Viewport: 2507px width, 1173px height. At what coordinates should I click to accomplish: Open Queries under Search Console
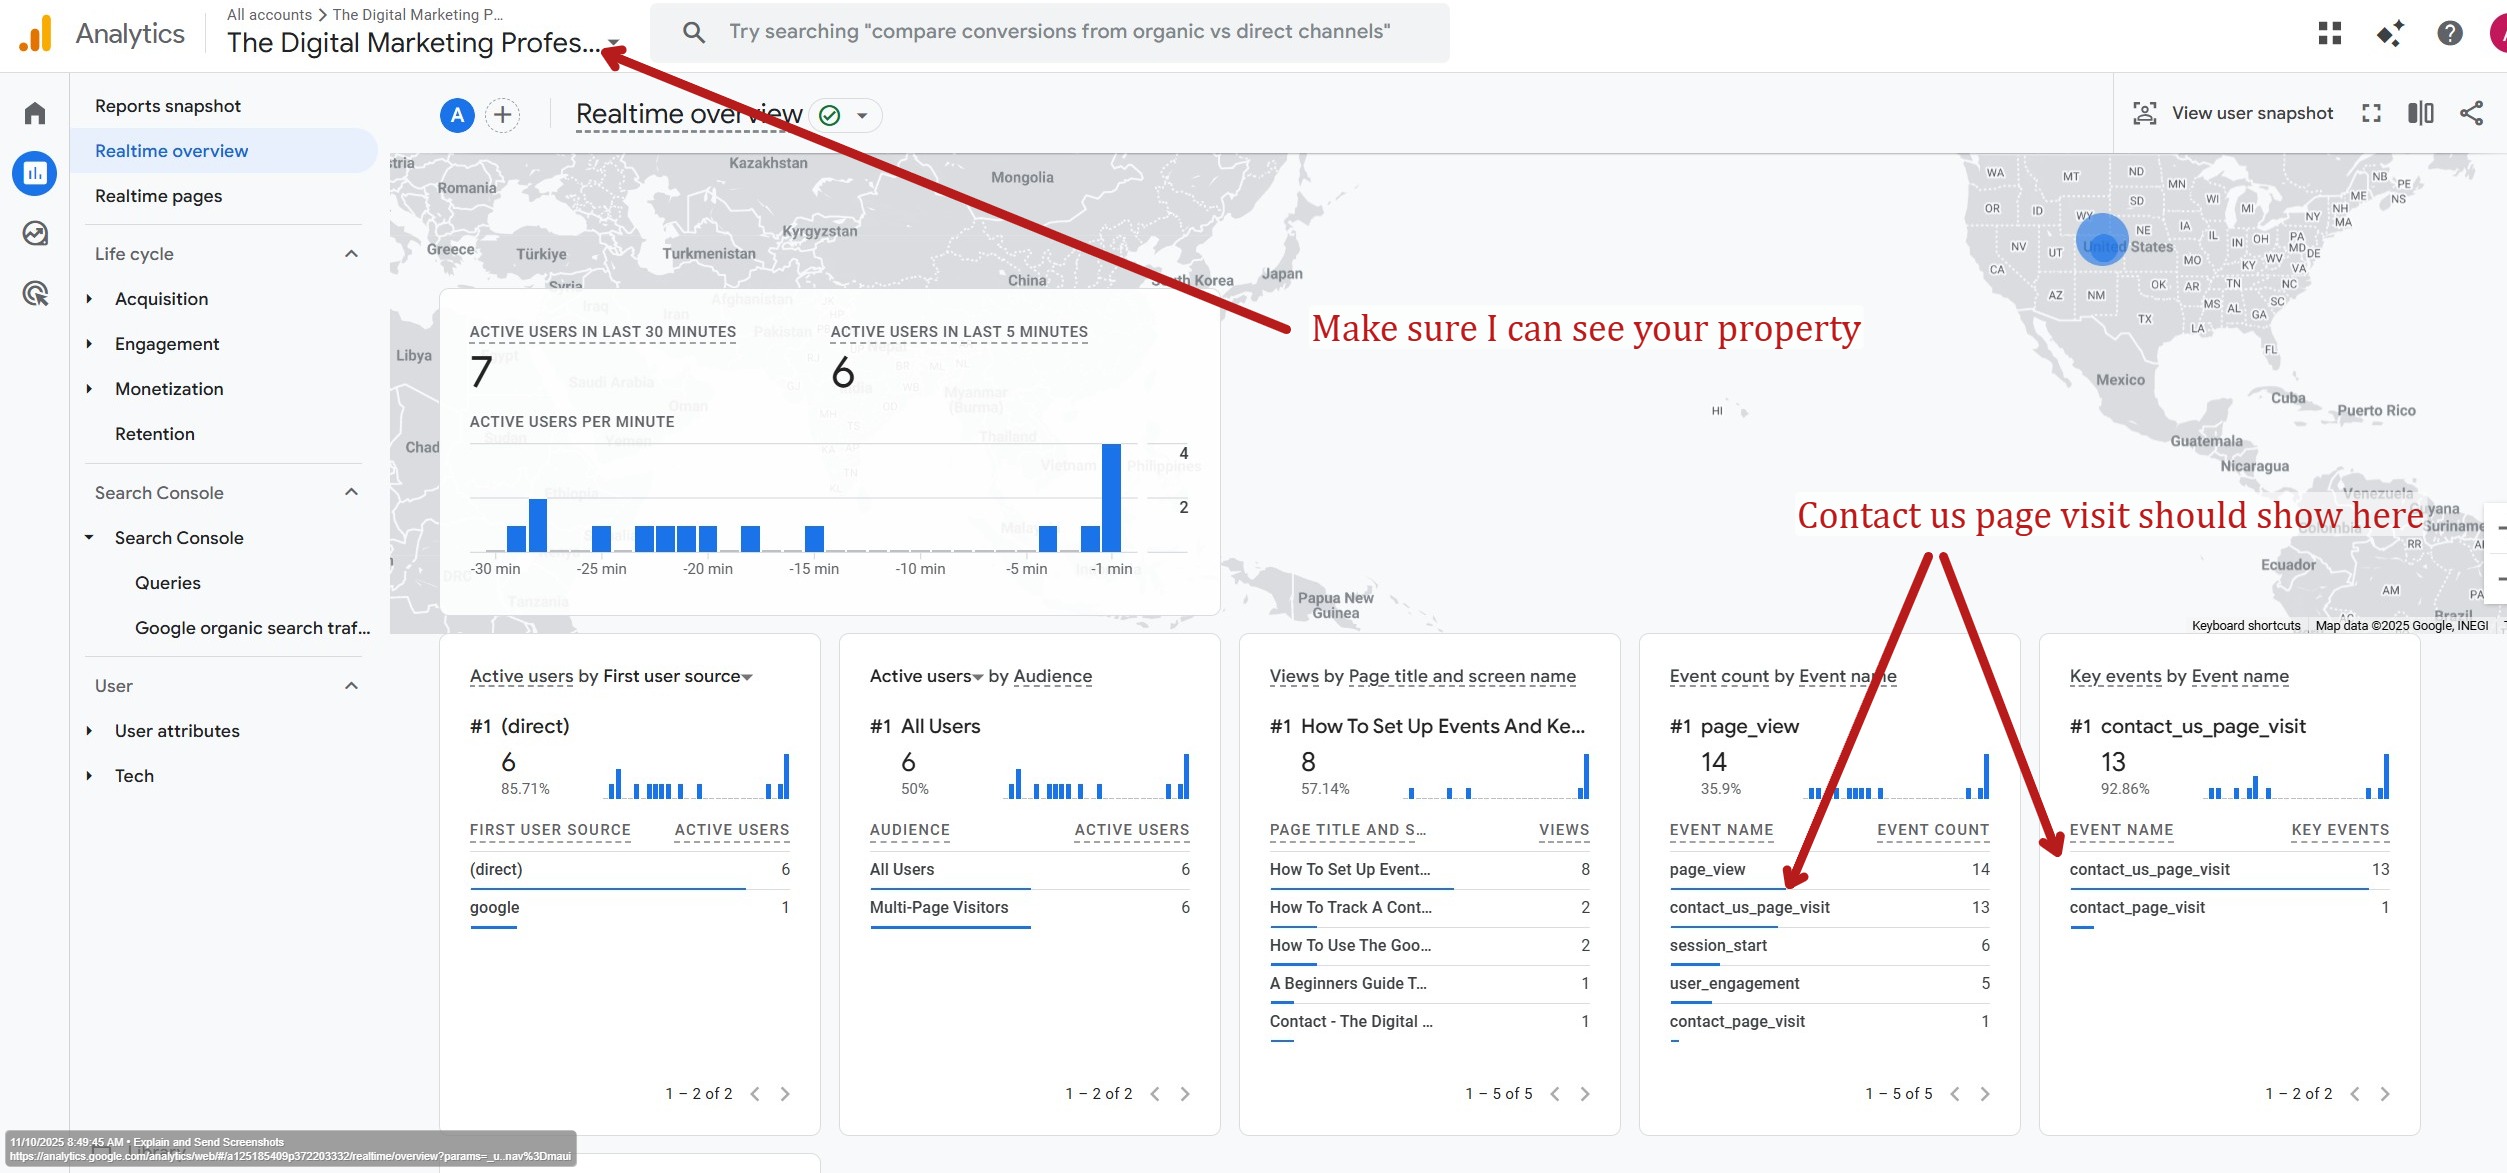(x=167, y=582)
